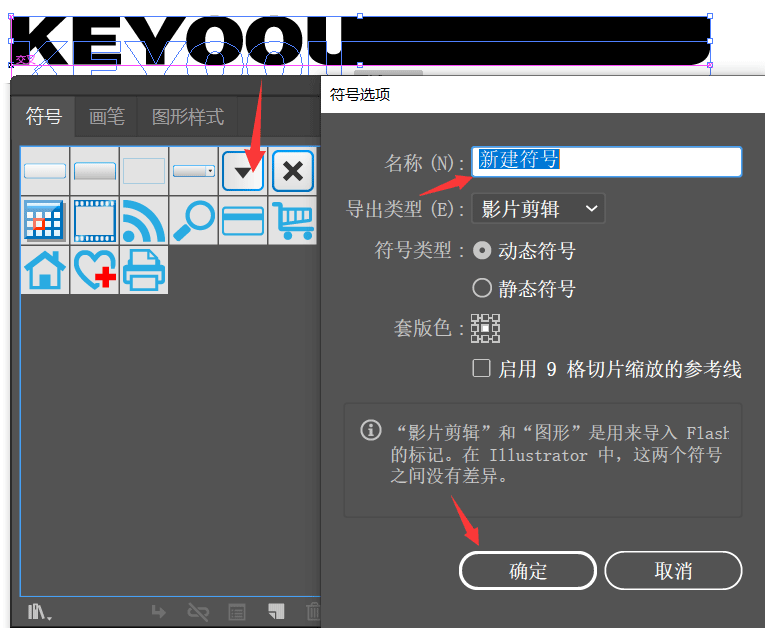Viewport: 765px width, 628px height.
Task: Select the down-arrow button symbol
Action: pos(243,171)
